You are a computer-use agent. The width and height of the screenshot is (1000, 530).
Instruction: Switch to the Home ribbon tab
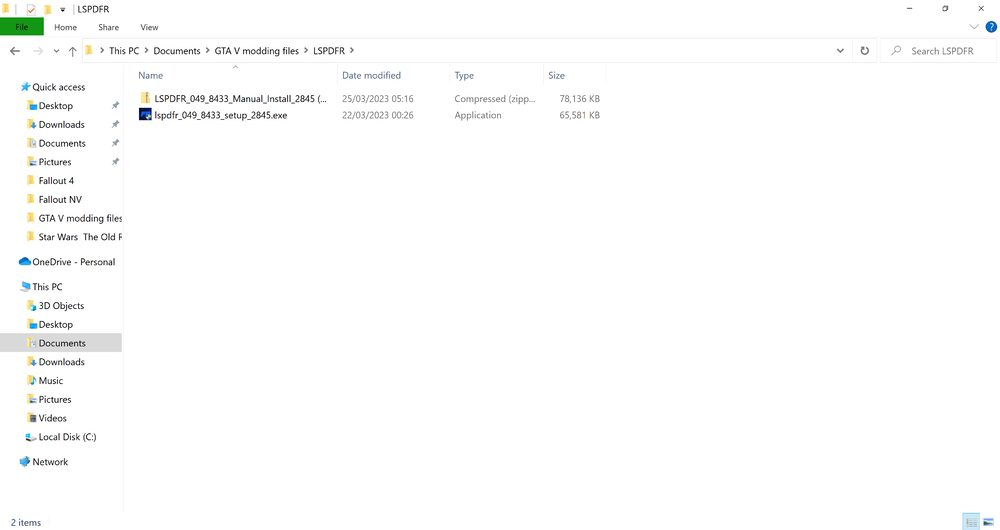click(x=65, y=27)
